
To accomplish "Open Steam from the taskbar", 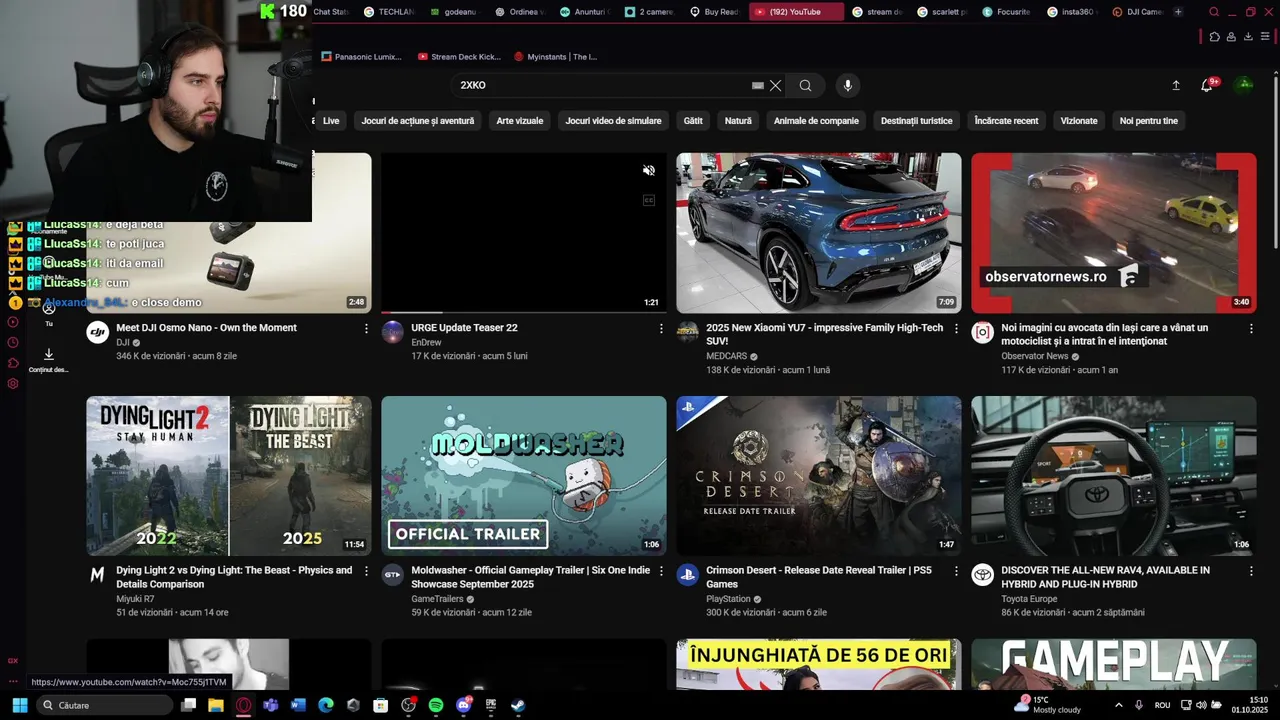I will 517,705.
